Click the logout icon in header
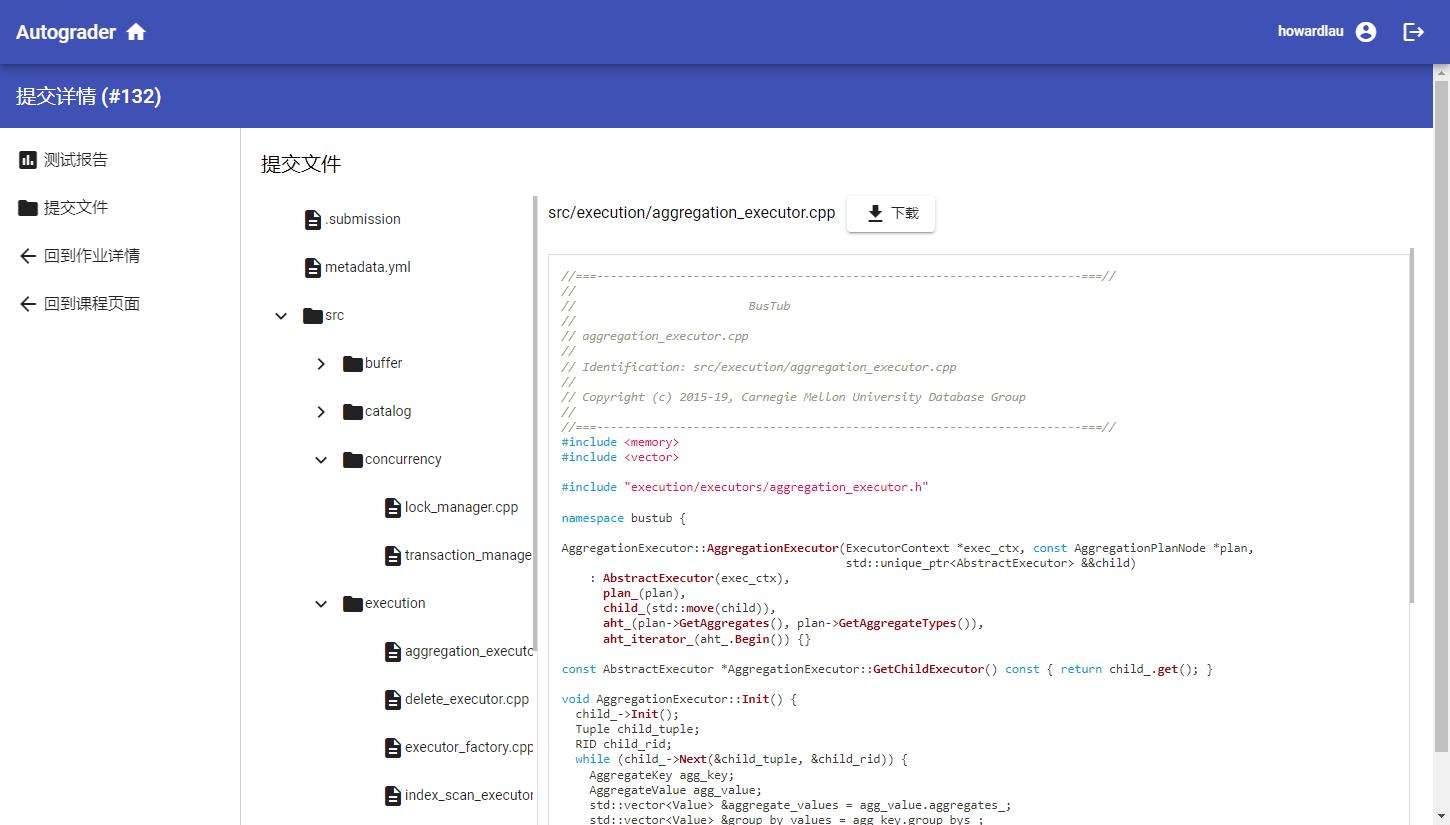 (1414, 32)
